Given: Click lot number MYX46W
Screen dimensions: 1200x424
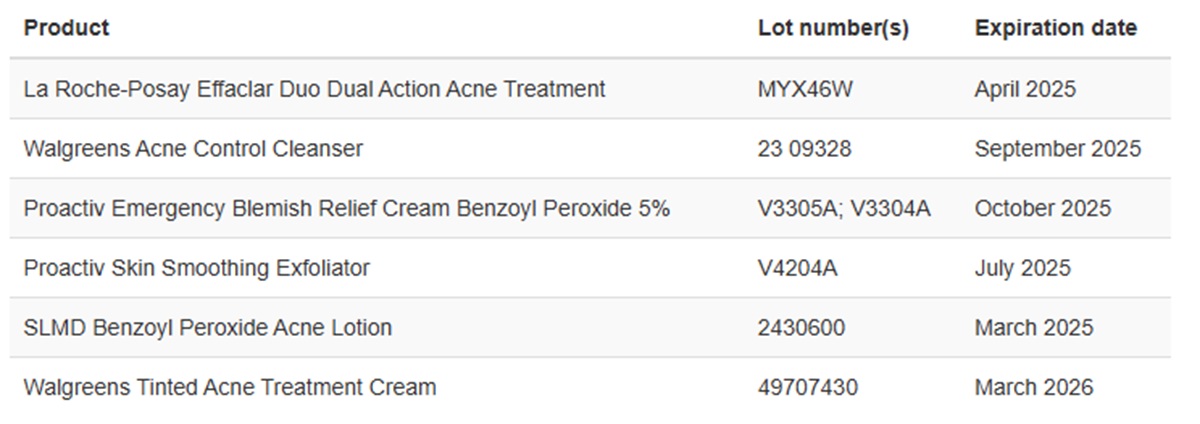Looking at the screenshot, I should (x=805, y=89).
